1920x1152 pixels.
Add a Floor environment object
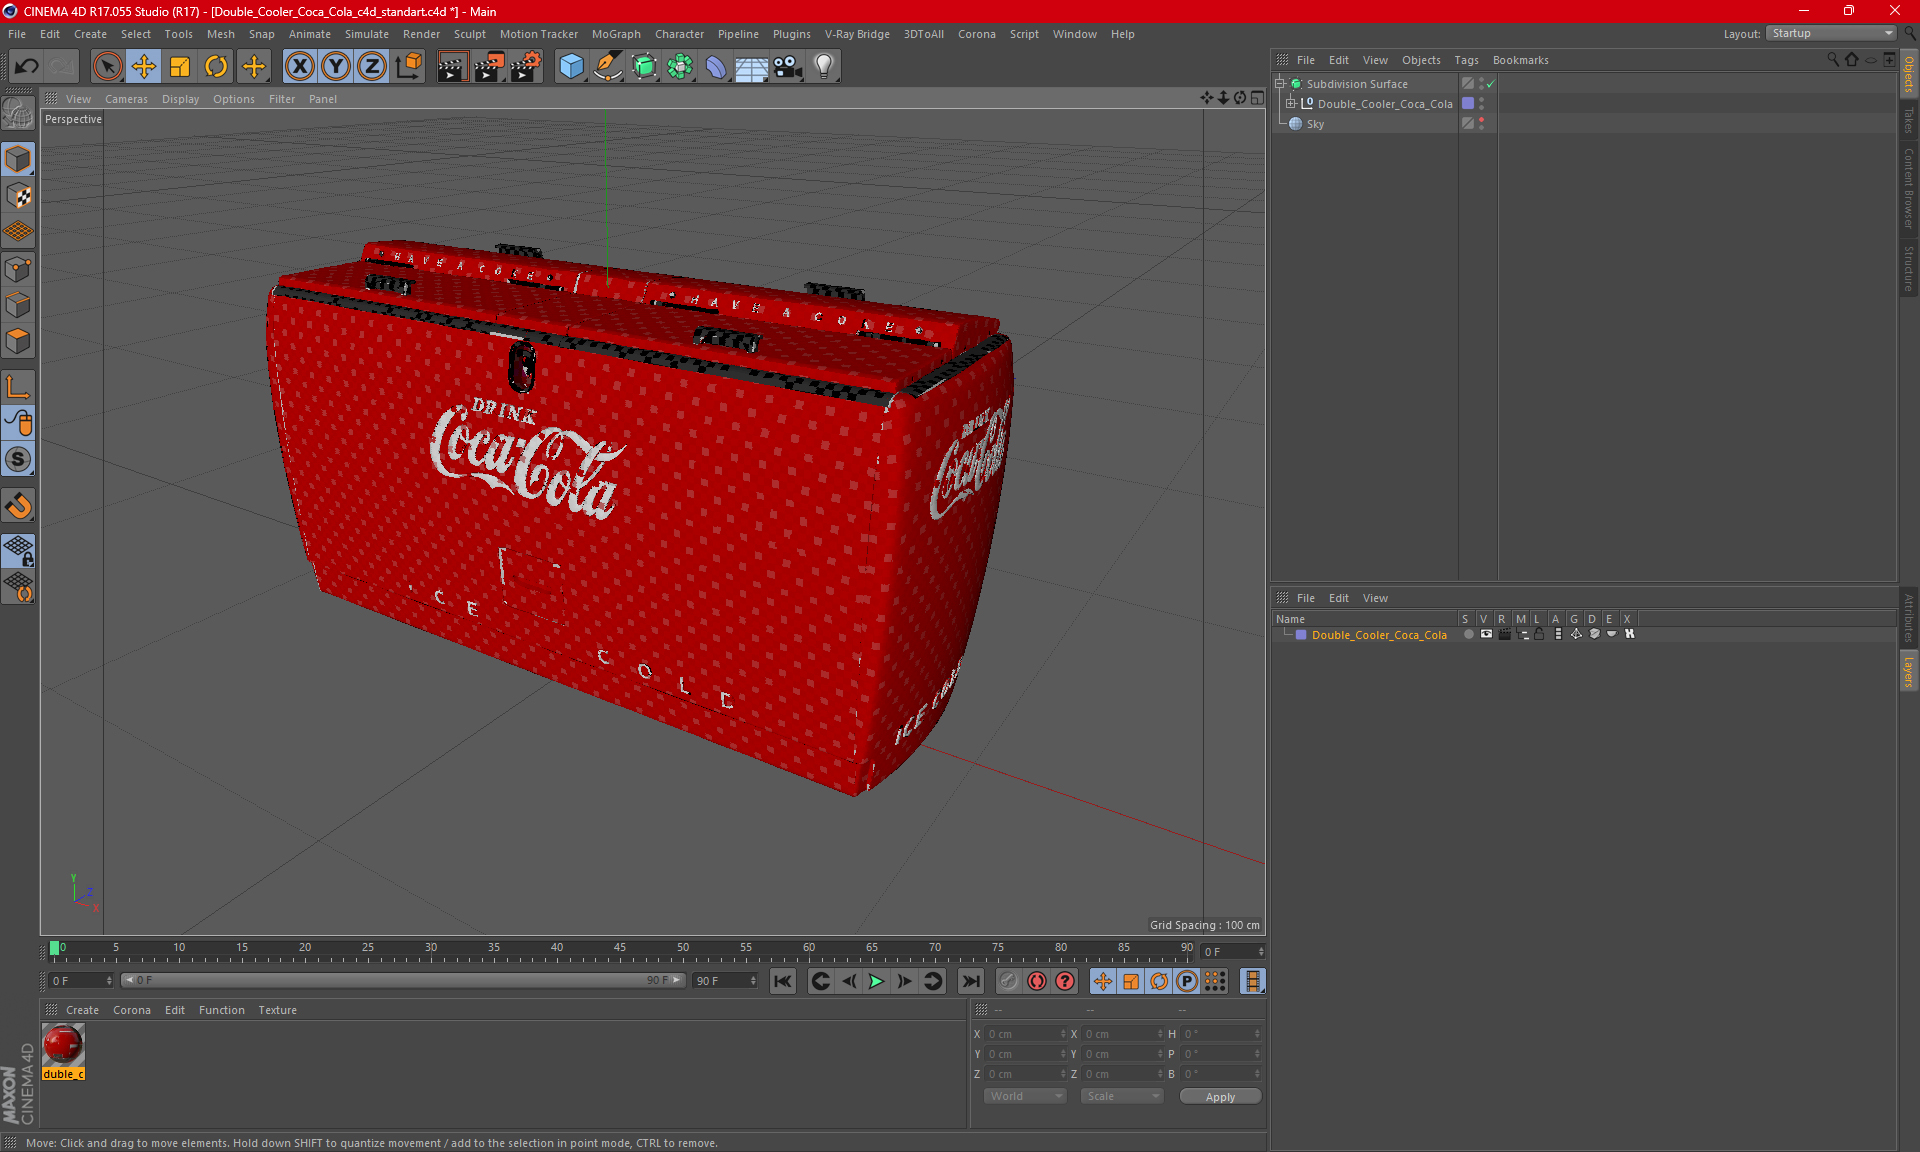click(751, 67)
